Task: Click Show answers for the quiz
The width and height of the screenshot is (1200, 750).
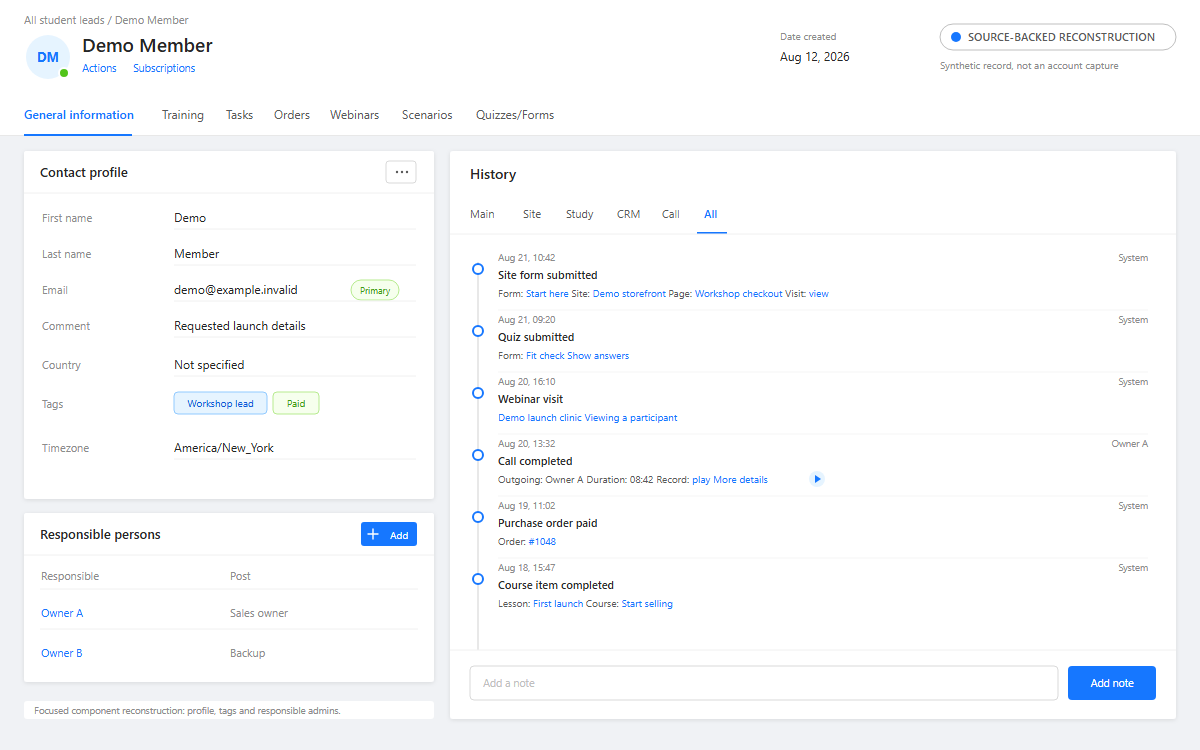Action: point(598,356)
